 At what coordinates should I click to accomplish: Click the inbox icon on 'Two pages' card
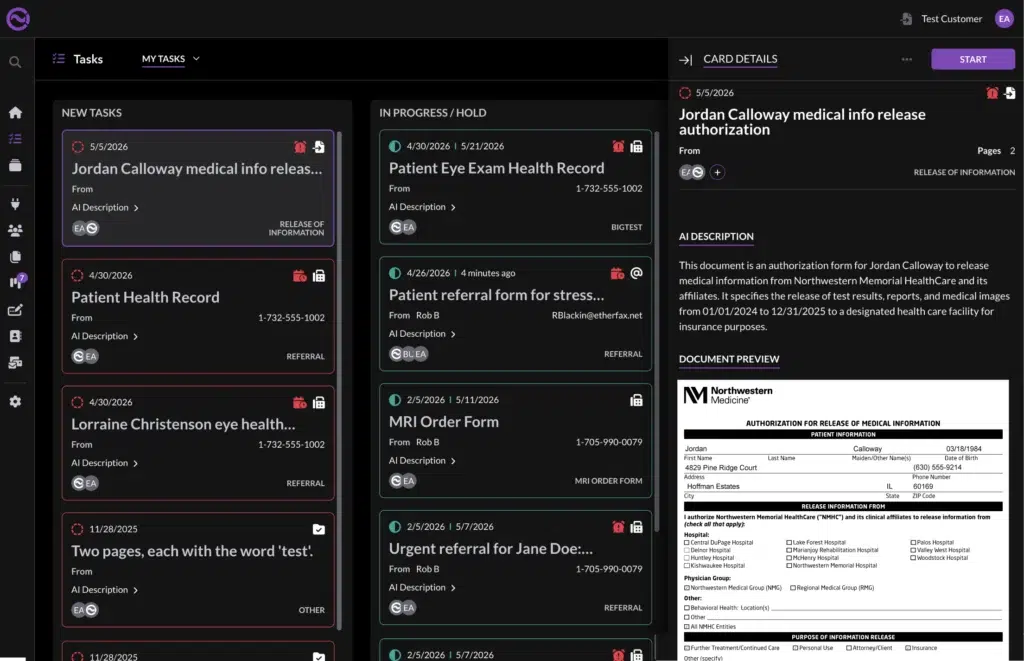point(319,530)
